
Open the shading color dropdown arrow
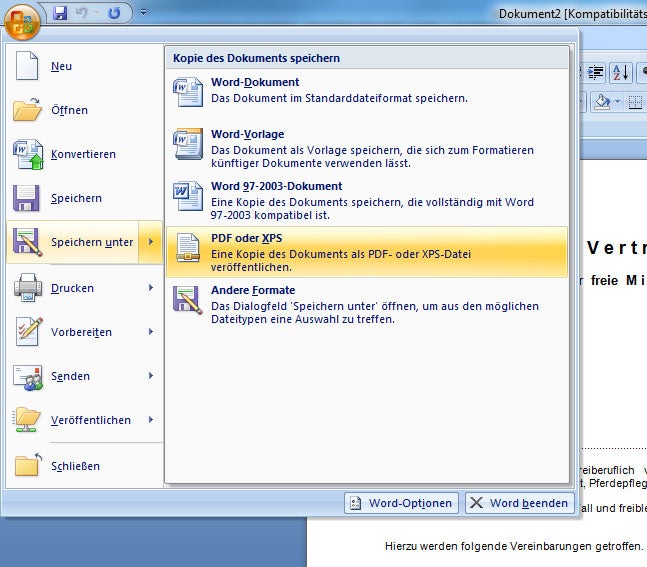tap(617, 102)
